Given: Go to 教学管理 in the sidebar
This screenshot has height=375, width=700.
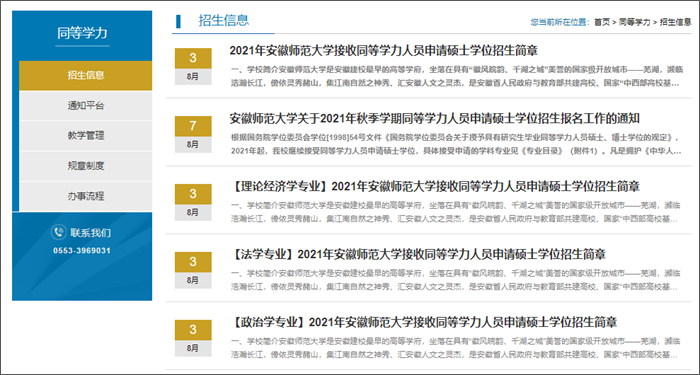Looking at the screenshot, I should tap(86, 136).
